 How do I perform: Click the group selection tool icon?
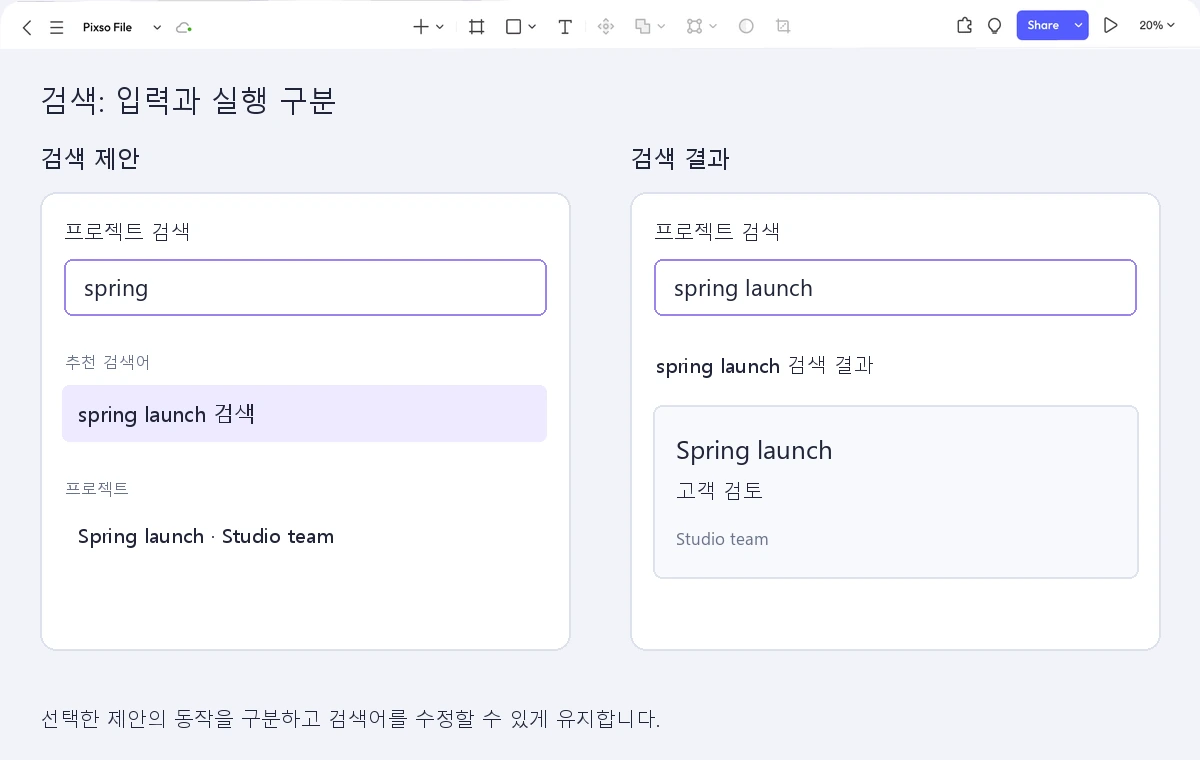click(x=695, y=27)
